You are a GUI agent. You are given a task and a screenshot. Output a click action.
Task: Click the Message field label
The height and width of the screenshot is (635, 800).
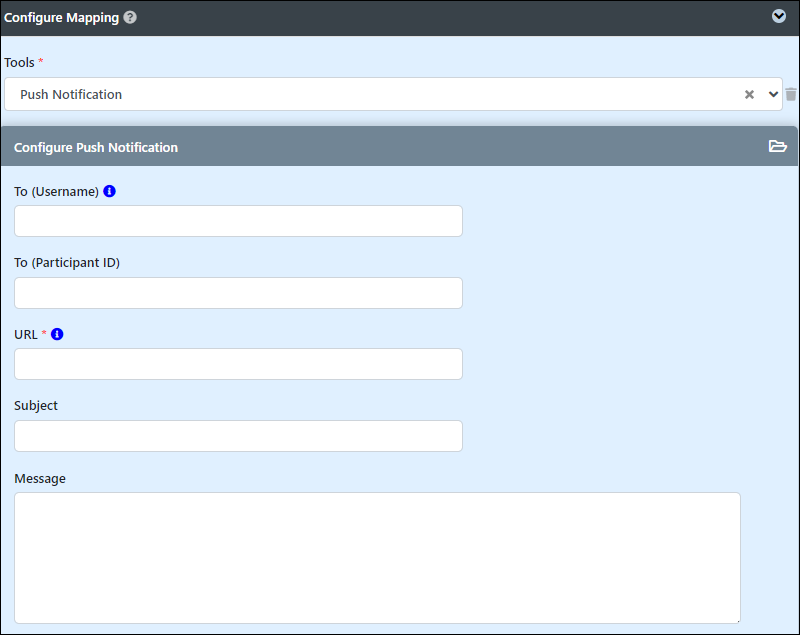[x=40, y=478]
